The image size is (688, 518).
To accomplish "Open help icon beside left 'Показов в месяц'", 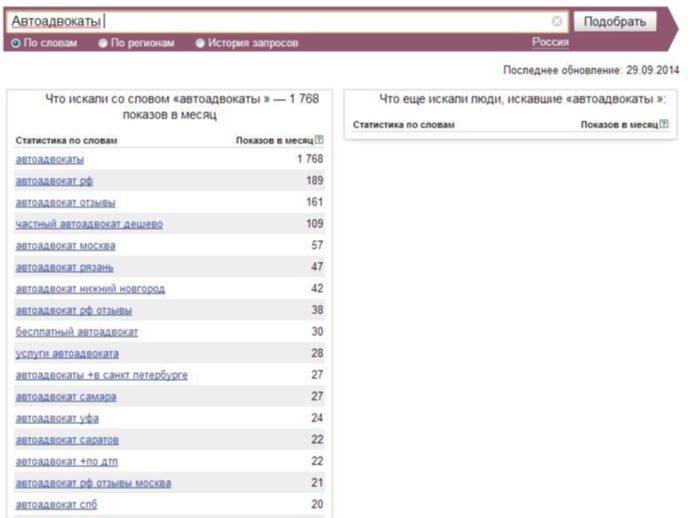I will 319,140.
